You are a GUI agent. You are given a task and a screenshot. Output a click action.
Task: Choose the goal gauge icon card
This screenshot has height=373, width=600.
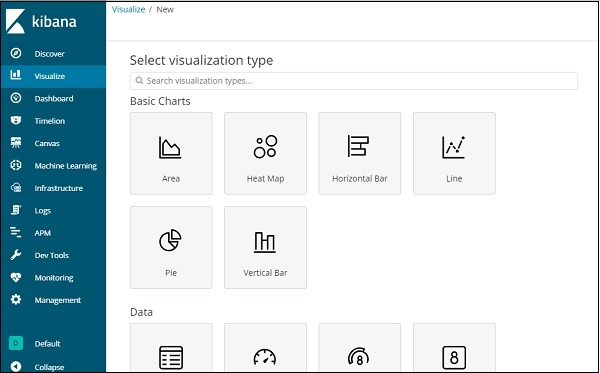tap(360, 348)
